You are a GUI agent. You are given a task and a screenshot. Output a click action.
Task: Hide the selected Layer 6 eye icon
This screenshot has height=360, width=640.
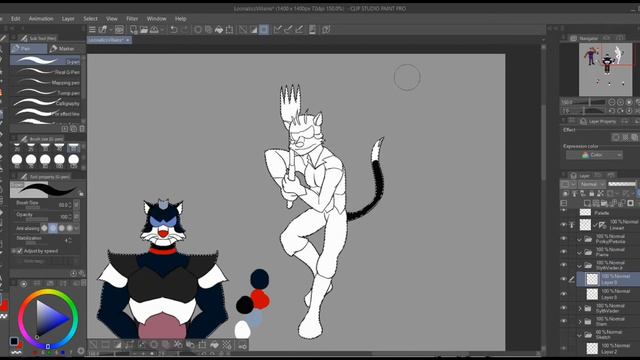(564, 279)
